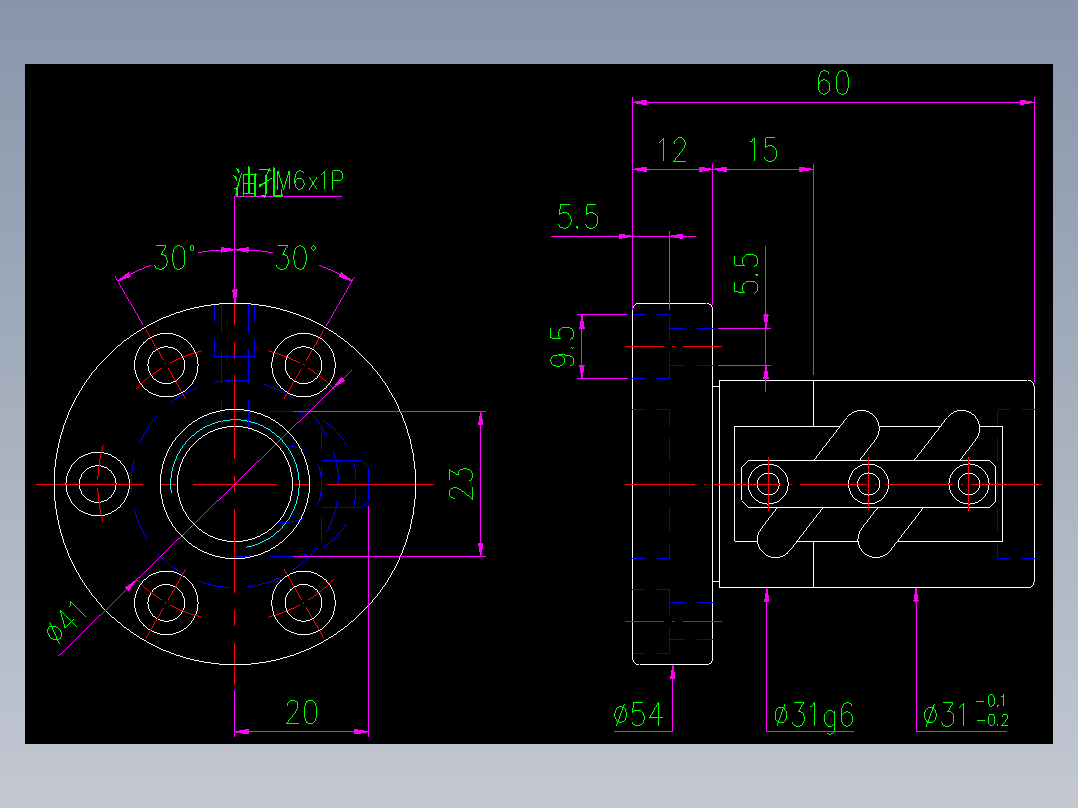The width and height of the screenshot is (1078, 808).
Task: Click the 15 dimension label
Action: [x=762, y=150]
